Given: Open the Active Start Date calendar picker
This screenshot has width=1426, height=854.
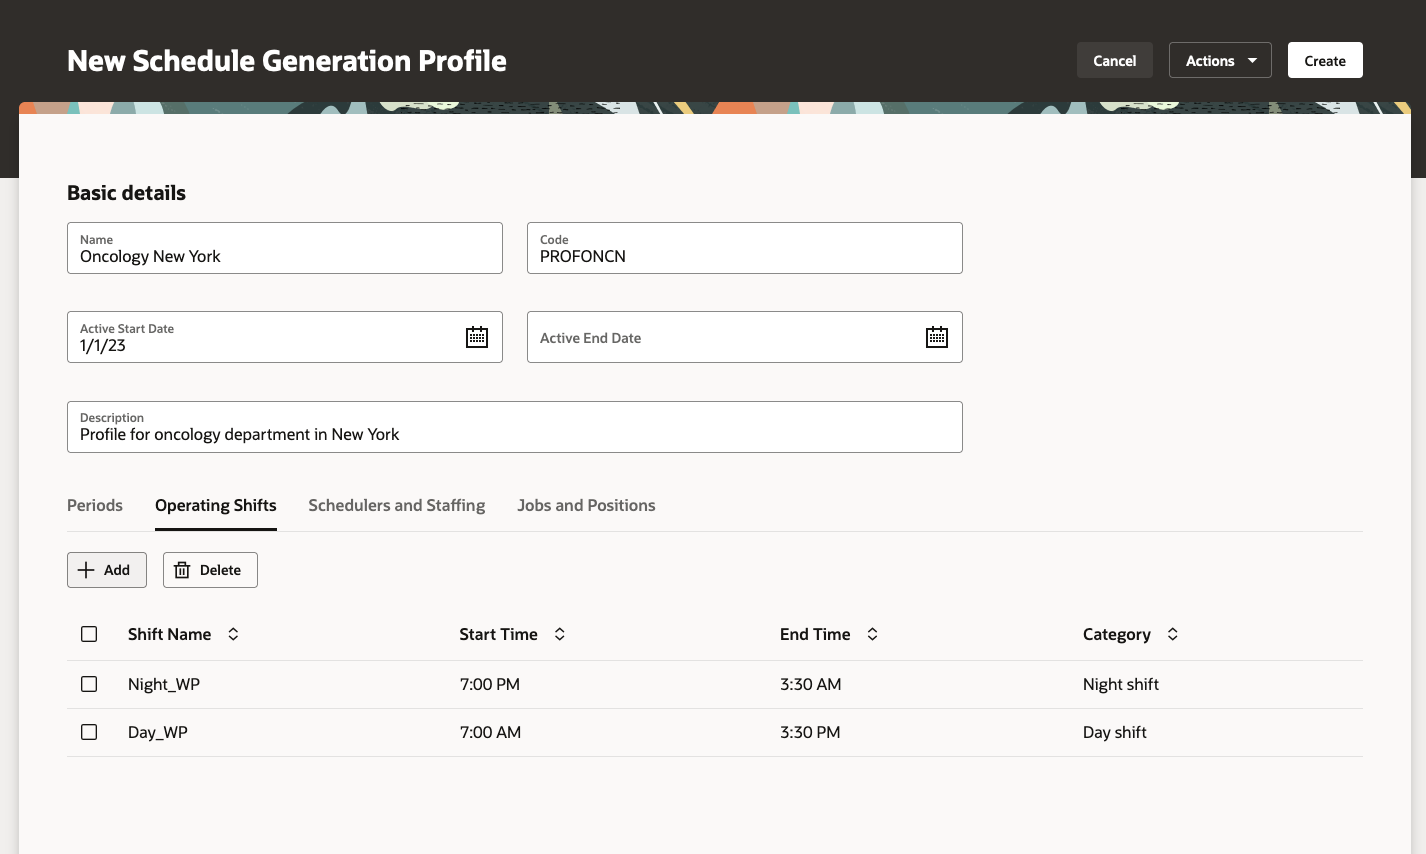Looking at the screenshot, I should (x=477, y=337).
